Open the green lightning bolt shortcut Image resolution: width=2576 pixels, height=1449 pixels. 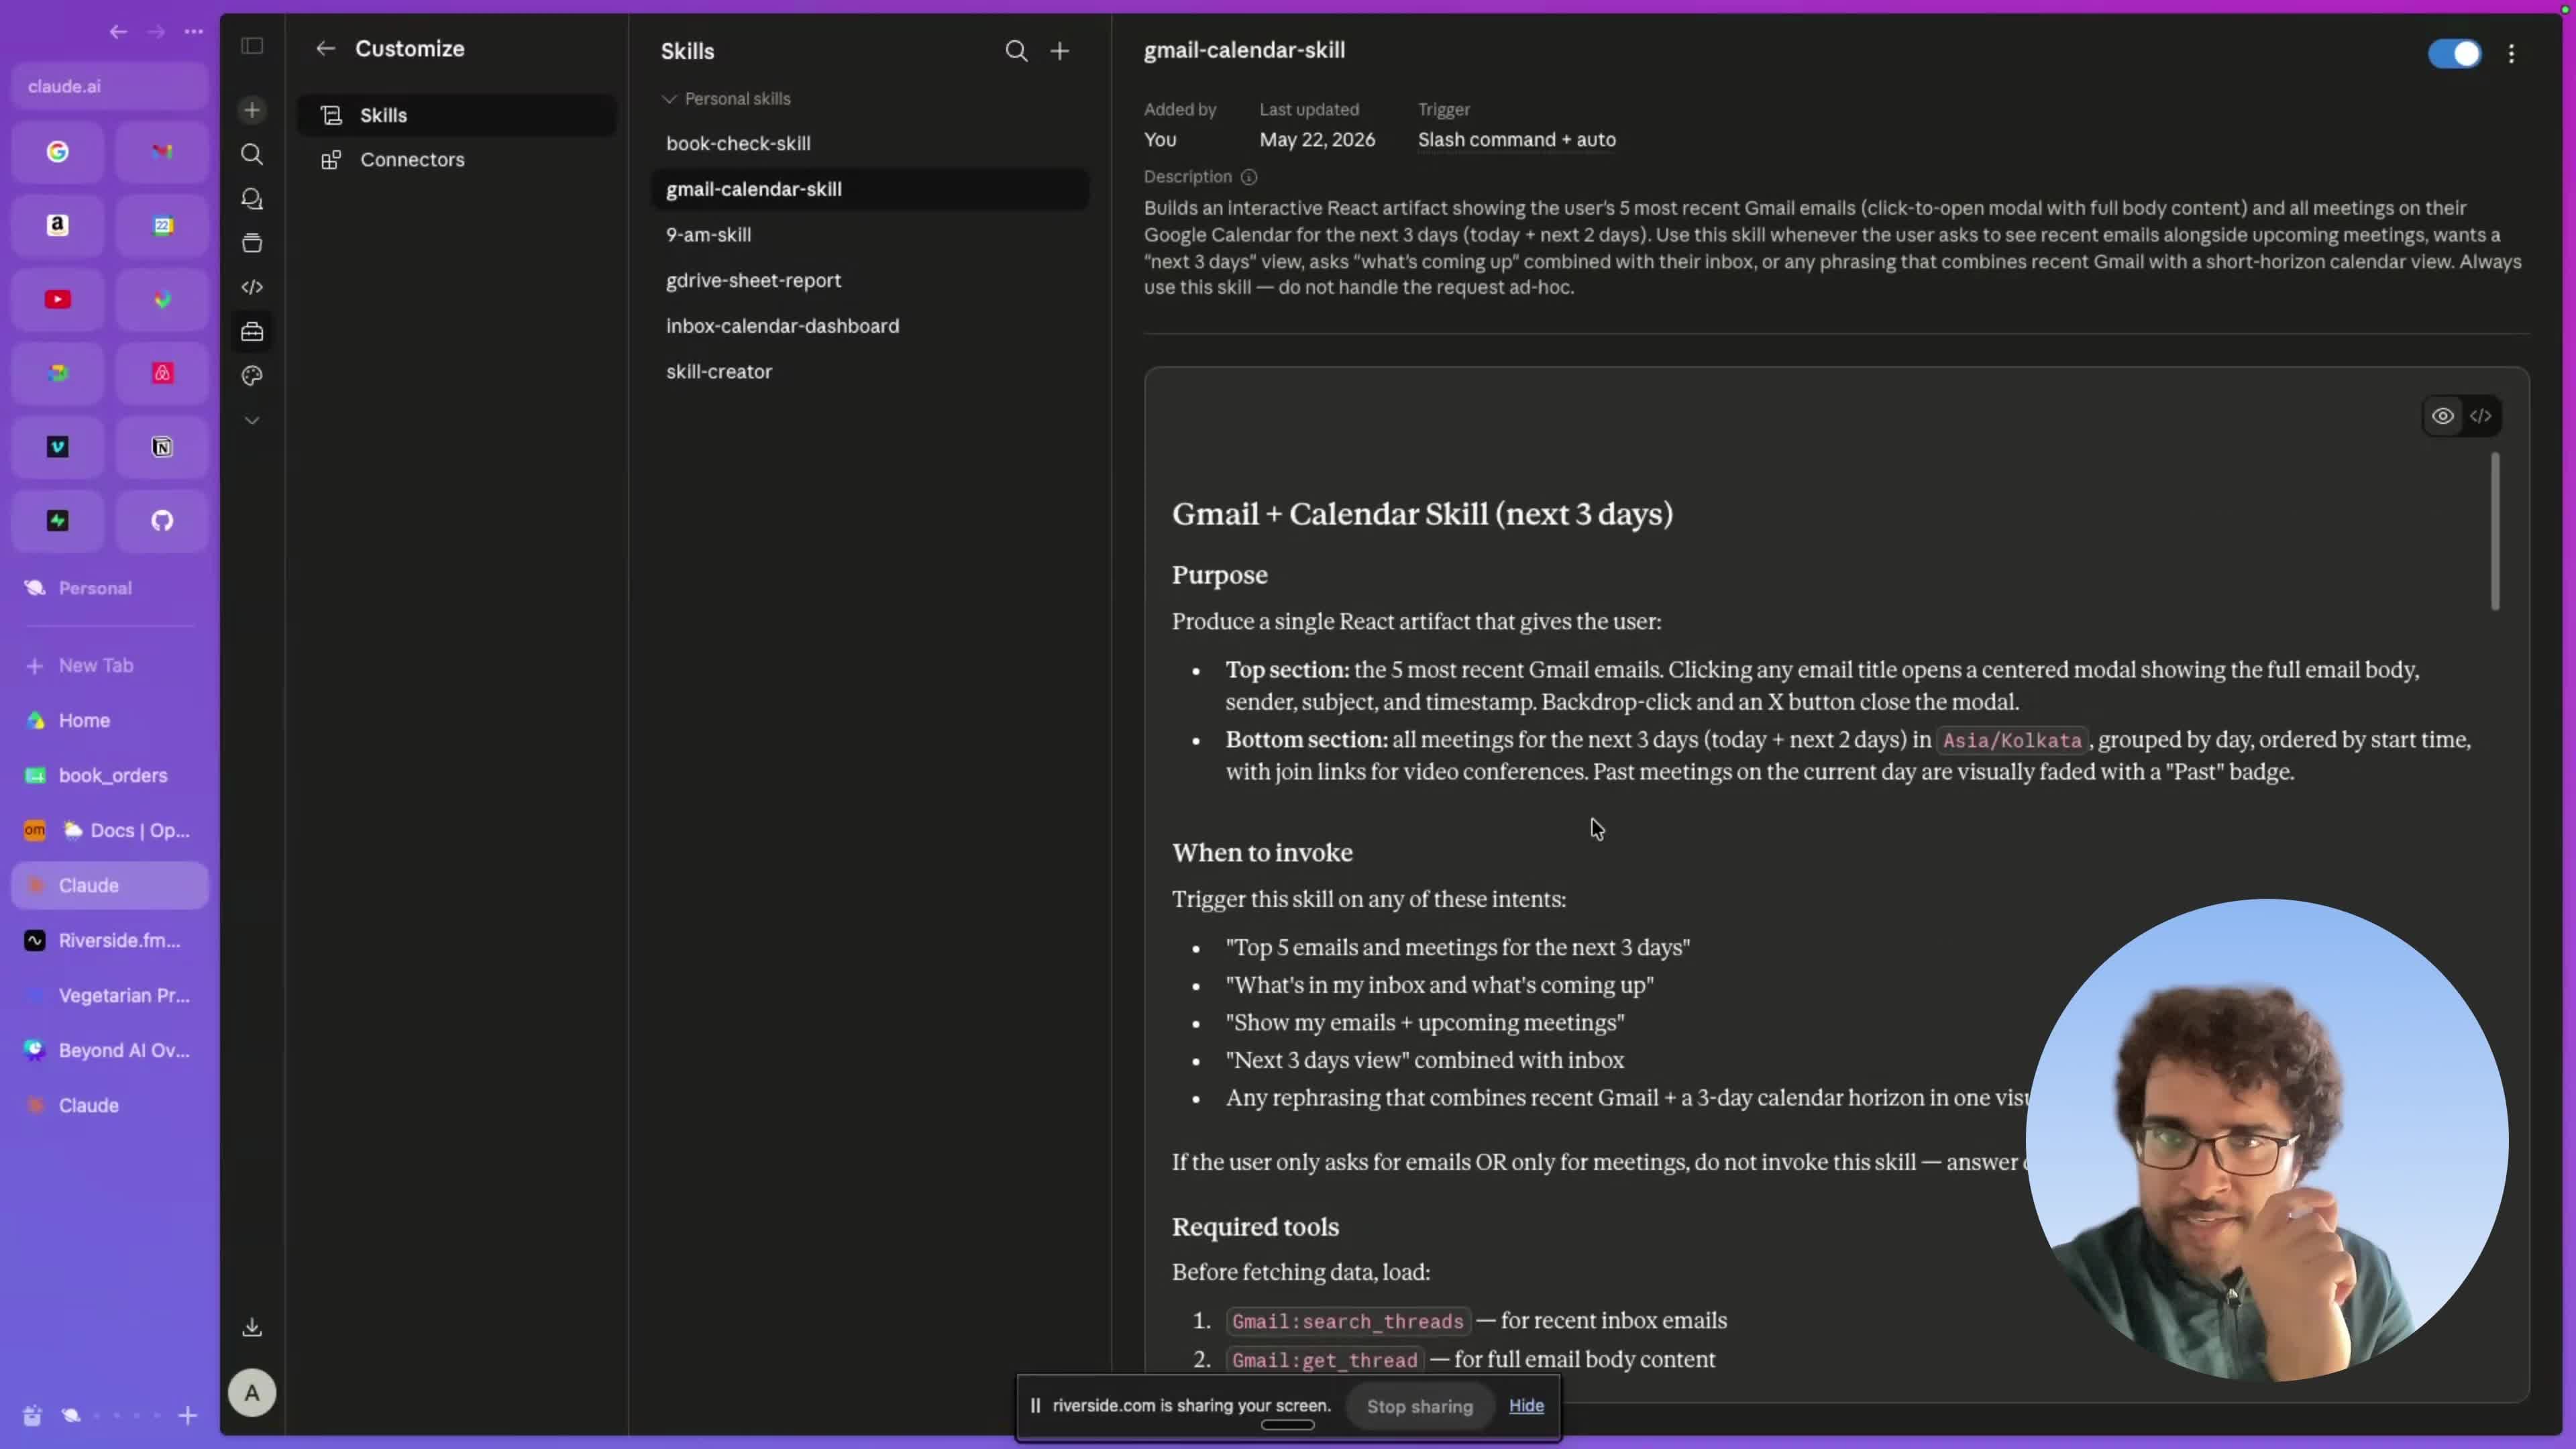tap(58, 520)
